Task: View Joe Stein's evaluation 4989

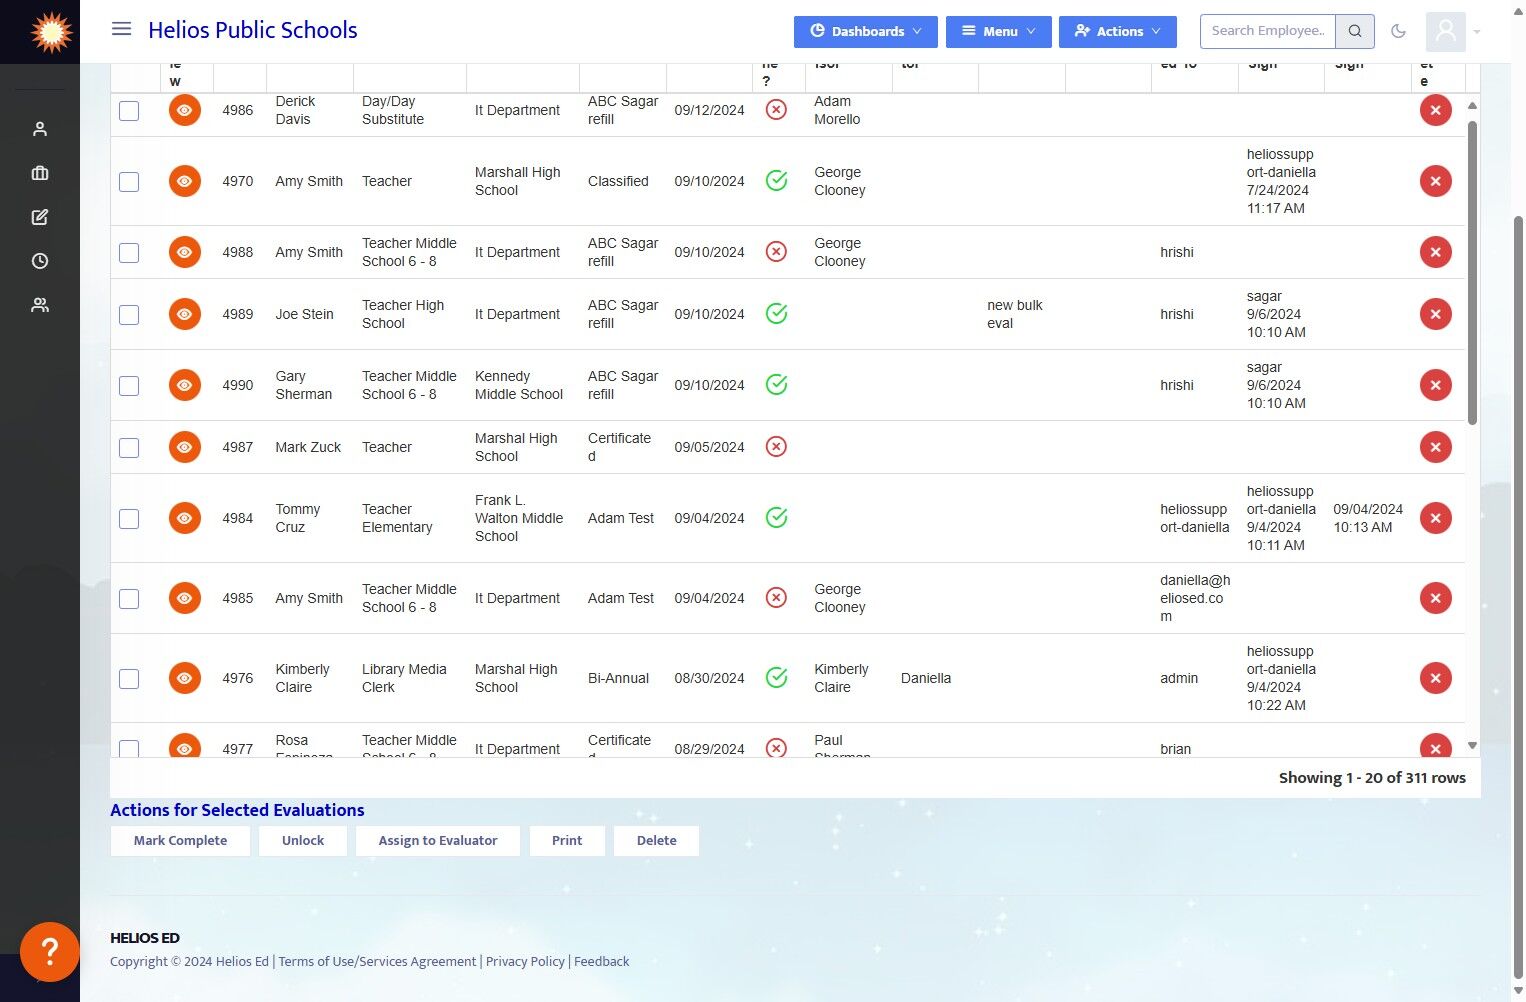Action: [x=185, y=314]
